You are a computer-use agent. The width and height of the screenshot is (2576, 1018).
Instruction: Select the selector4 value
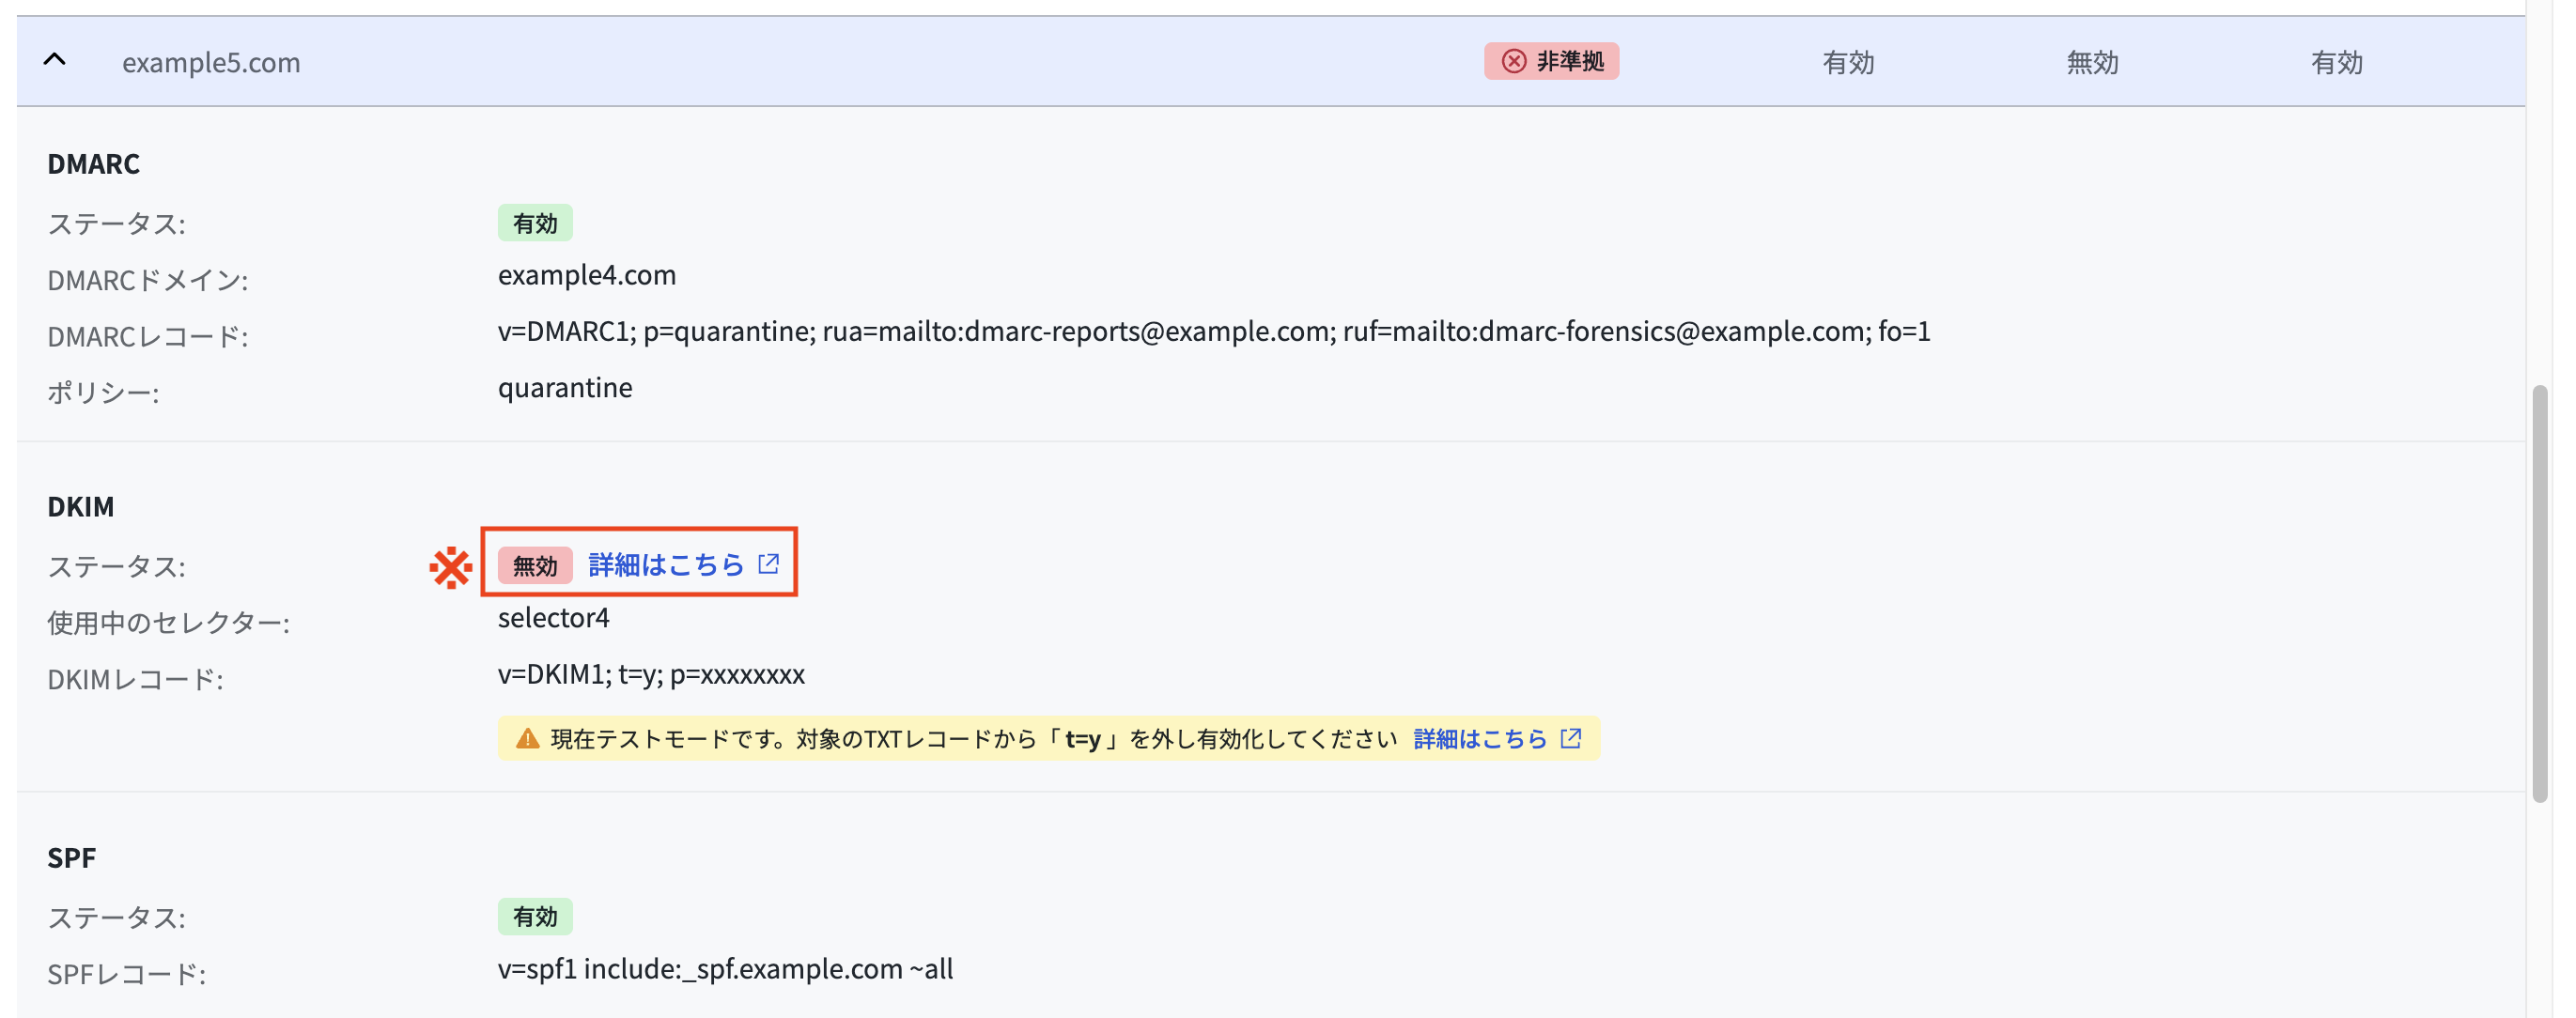[554, 618]
